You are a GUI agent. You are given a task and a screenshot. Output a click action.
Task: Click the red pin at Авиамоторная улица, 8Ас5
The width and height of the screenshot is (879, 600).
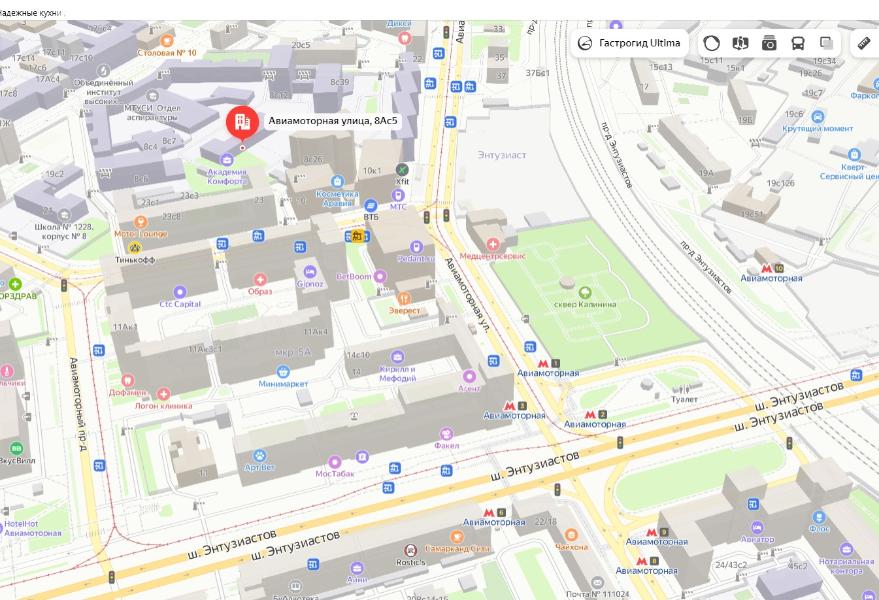pos(242,123)
